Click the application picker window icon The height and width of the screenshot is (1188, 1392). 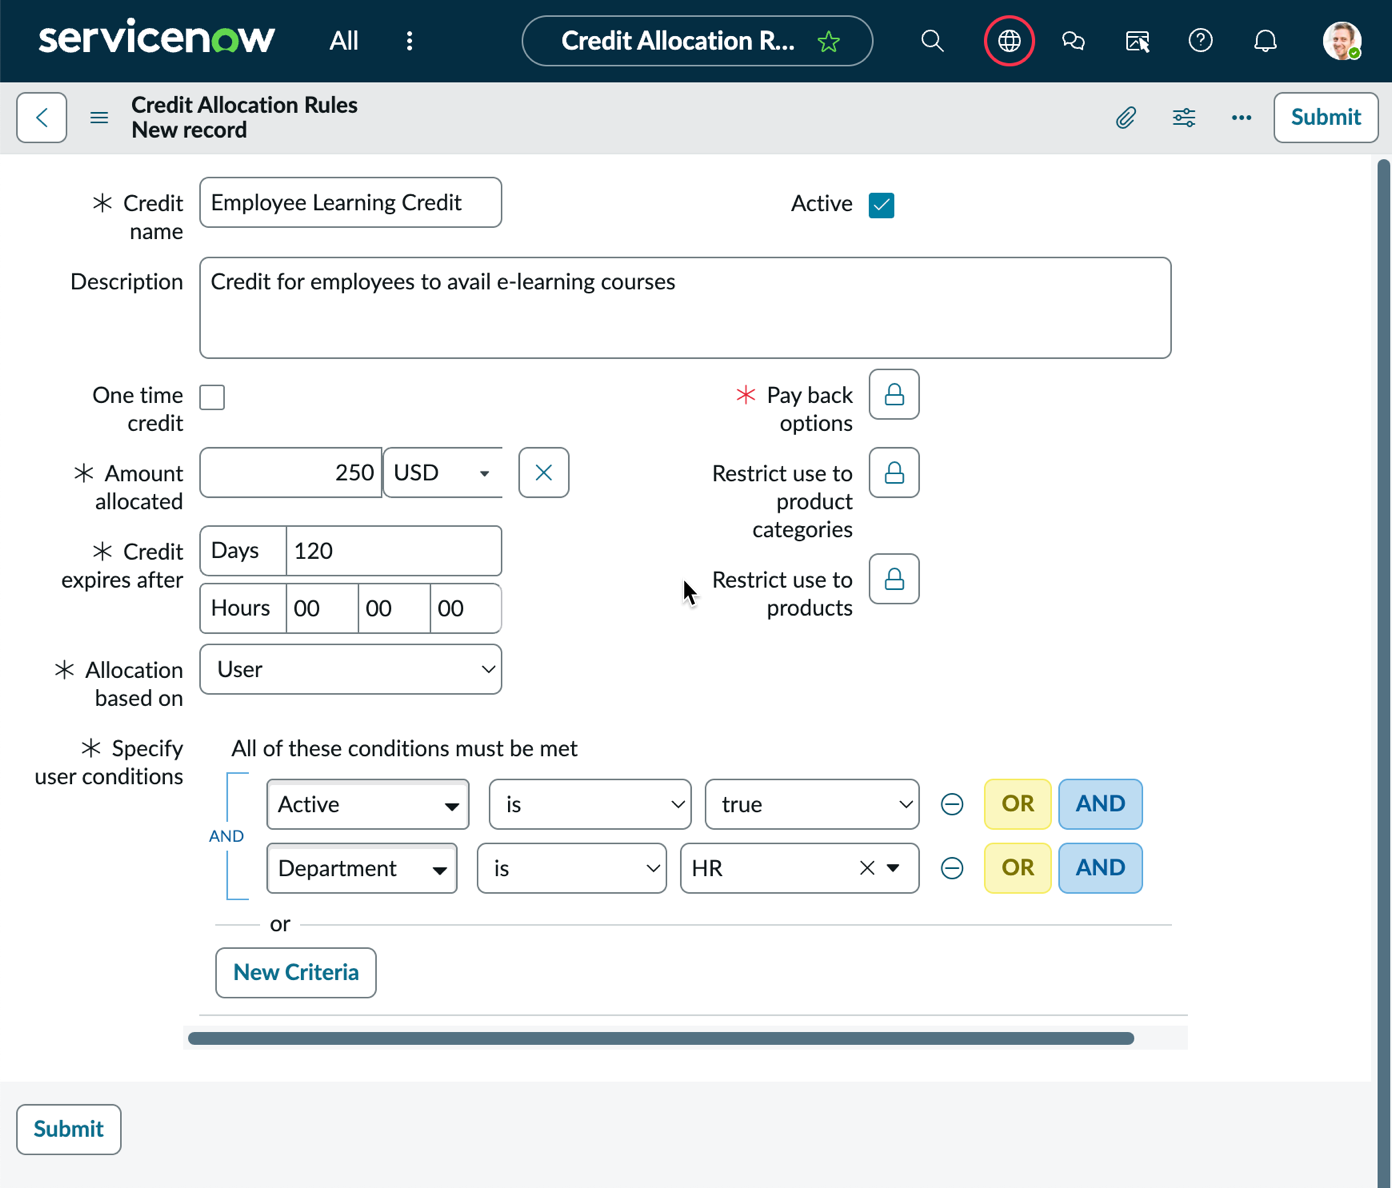click(1137, 41)
